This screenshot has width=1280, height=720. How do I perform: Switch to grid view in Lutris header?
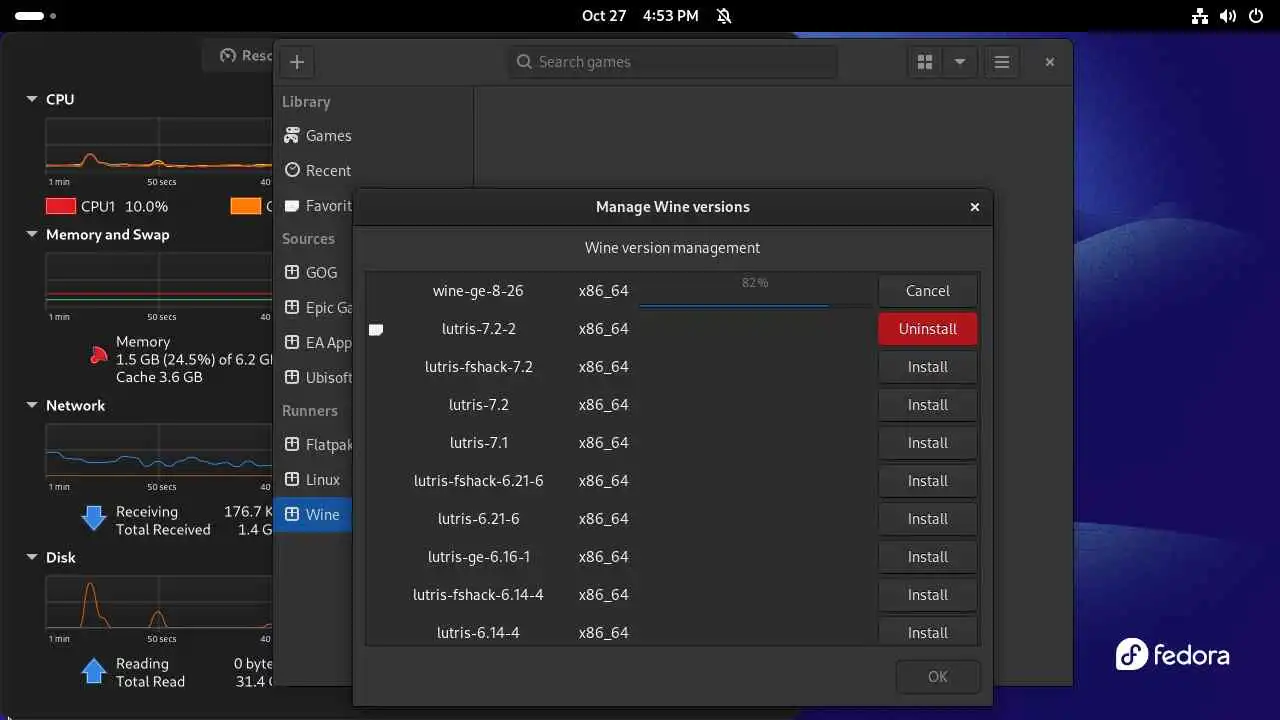(x=925, y=62)
